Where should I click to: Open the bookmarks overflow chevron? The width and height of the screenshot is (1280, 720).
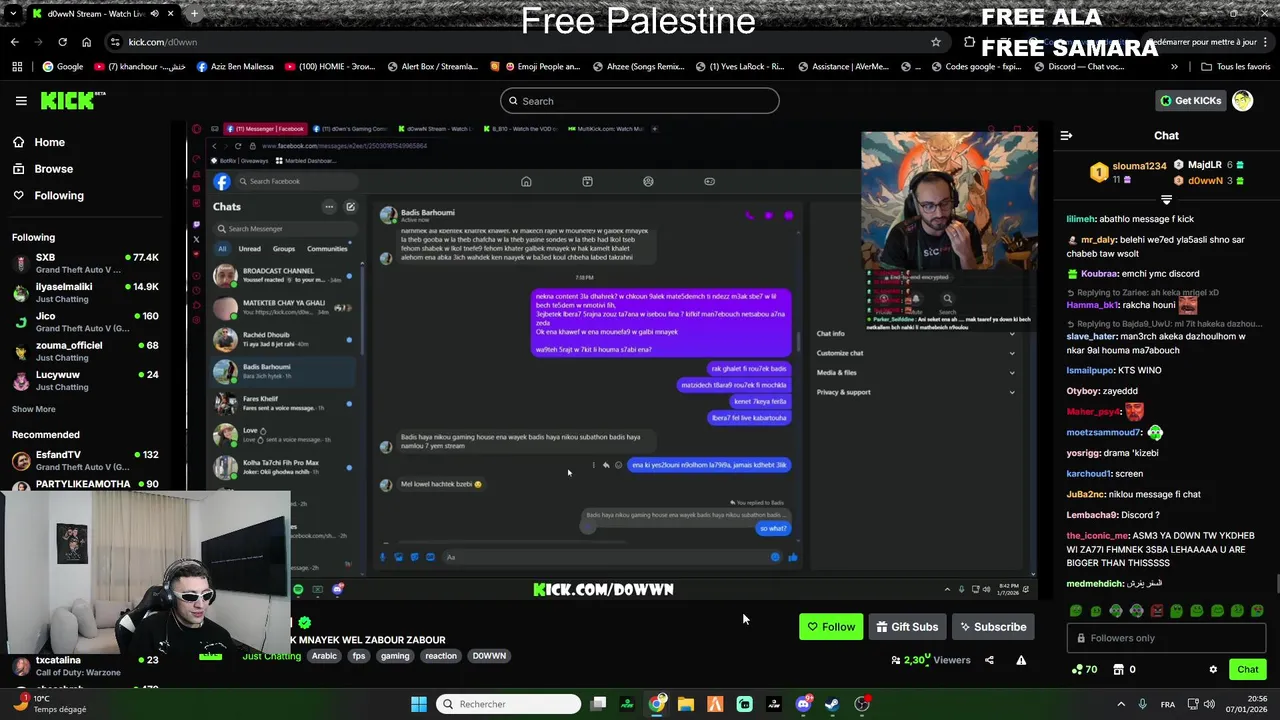(x=1174, y=67)
